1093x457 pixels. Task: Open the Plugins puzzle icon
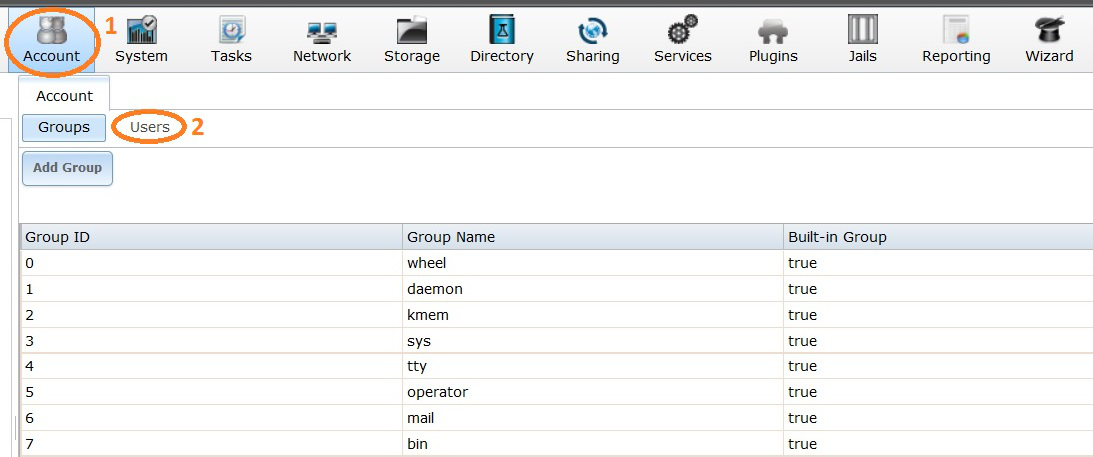point(773,30)
